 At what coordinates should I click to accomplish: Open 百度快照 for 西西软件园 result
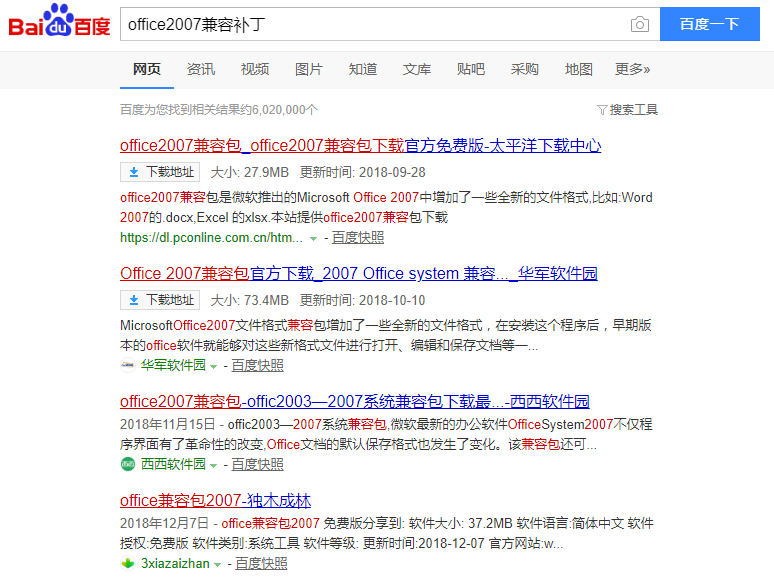258,465
